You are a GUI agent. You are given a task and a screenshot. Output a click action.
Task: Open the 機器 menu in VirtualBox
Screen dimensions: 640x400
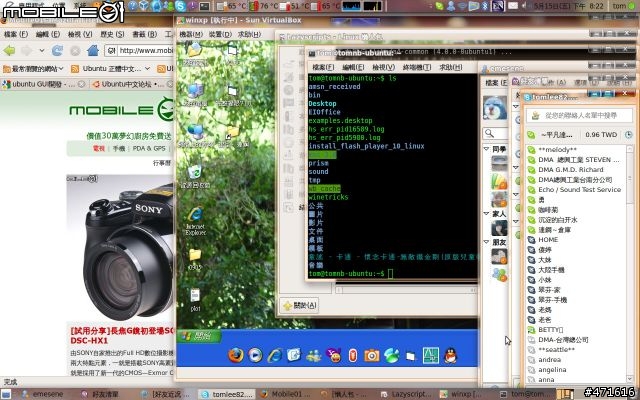pyautogui.click(x=190, y=34)
